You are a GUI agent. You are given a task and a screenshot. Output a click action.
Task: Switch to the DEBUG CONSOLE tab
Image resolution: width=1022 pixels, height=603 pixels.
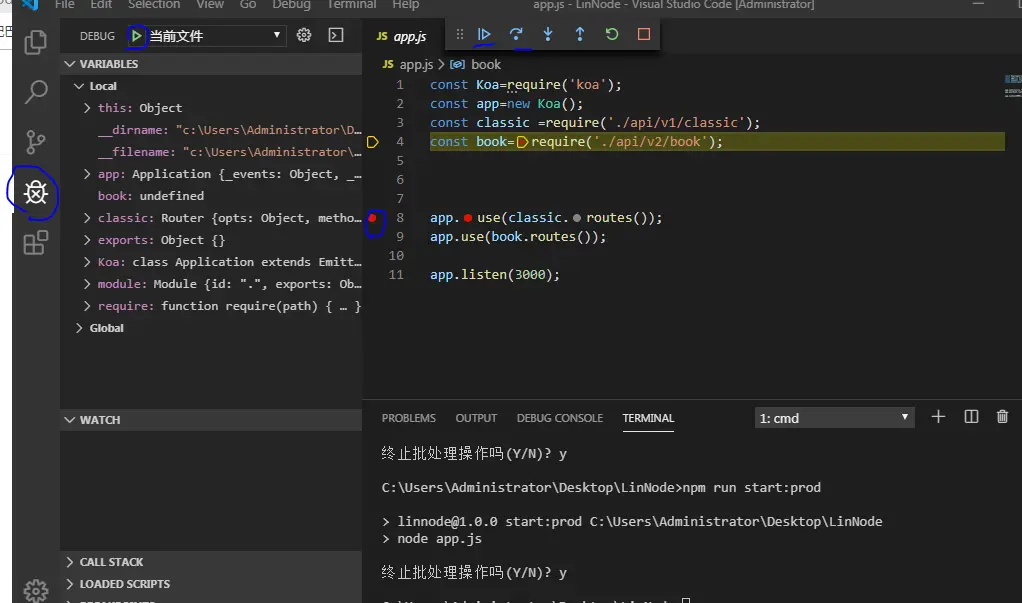click(559, 418)
